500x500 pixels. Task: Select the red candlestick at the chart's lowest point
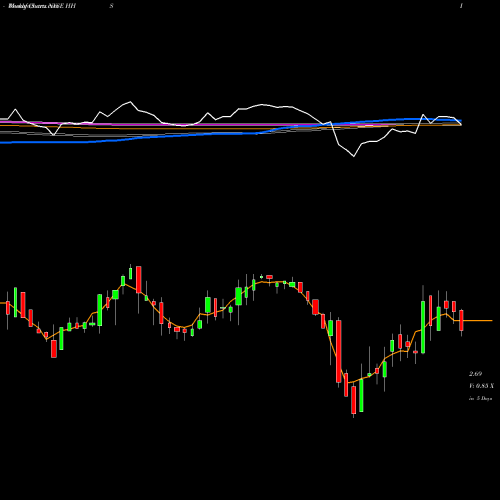[x=354, y=400]
